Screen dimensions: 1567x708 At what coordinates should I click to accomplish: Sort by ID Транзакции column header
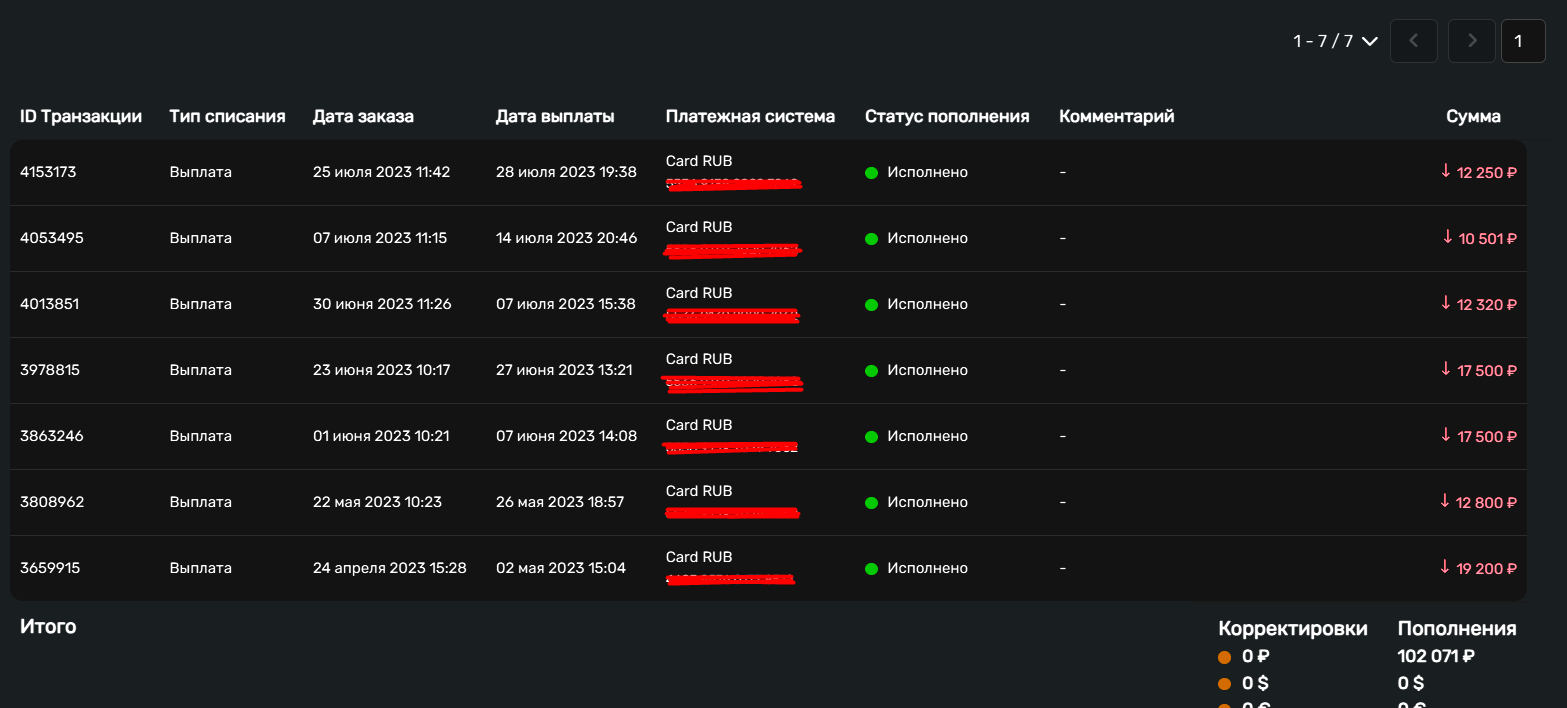(x=81, y=116)
